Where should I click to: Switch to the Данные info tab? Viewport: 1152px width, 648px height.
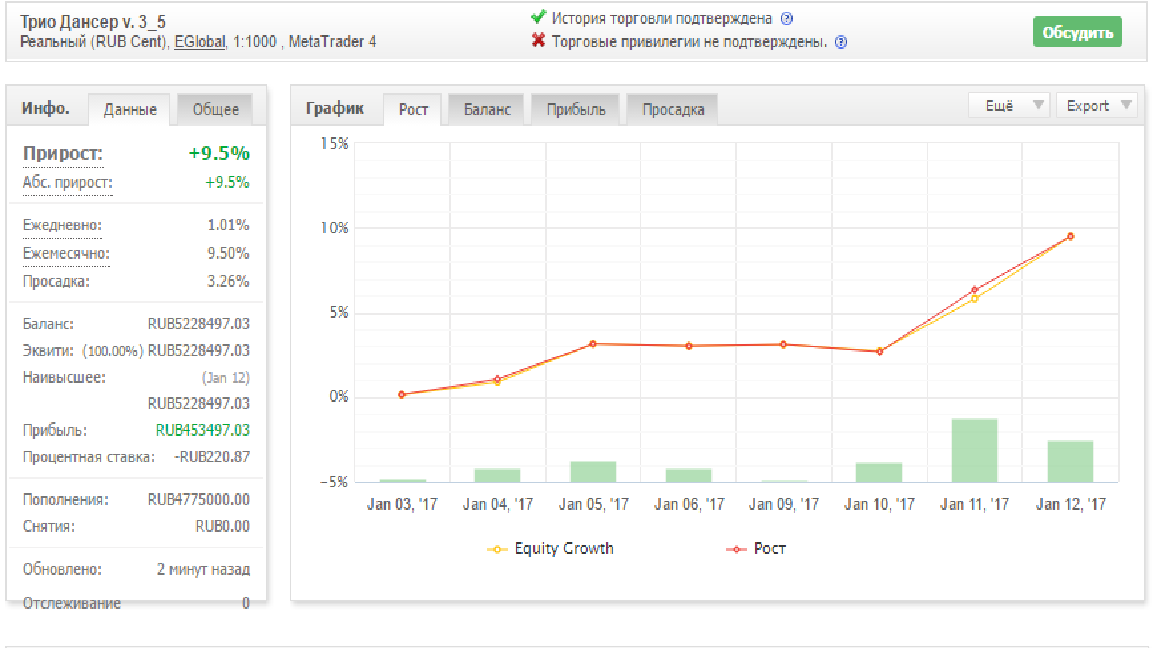pyautogui.click(x=130, y=109)
